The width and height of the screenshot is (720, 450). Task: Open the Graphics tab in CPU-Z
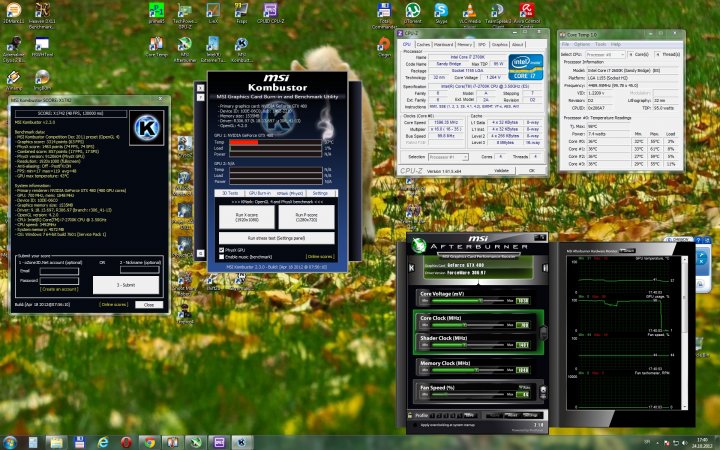pyautogui.click(x=500, y=45)
